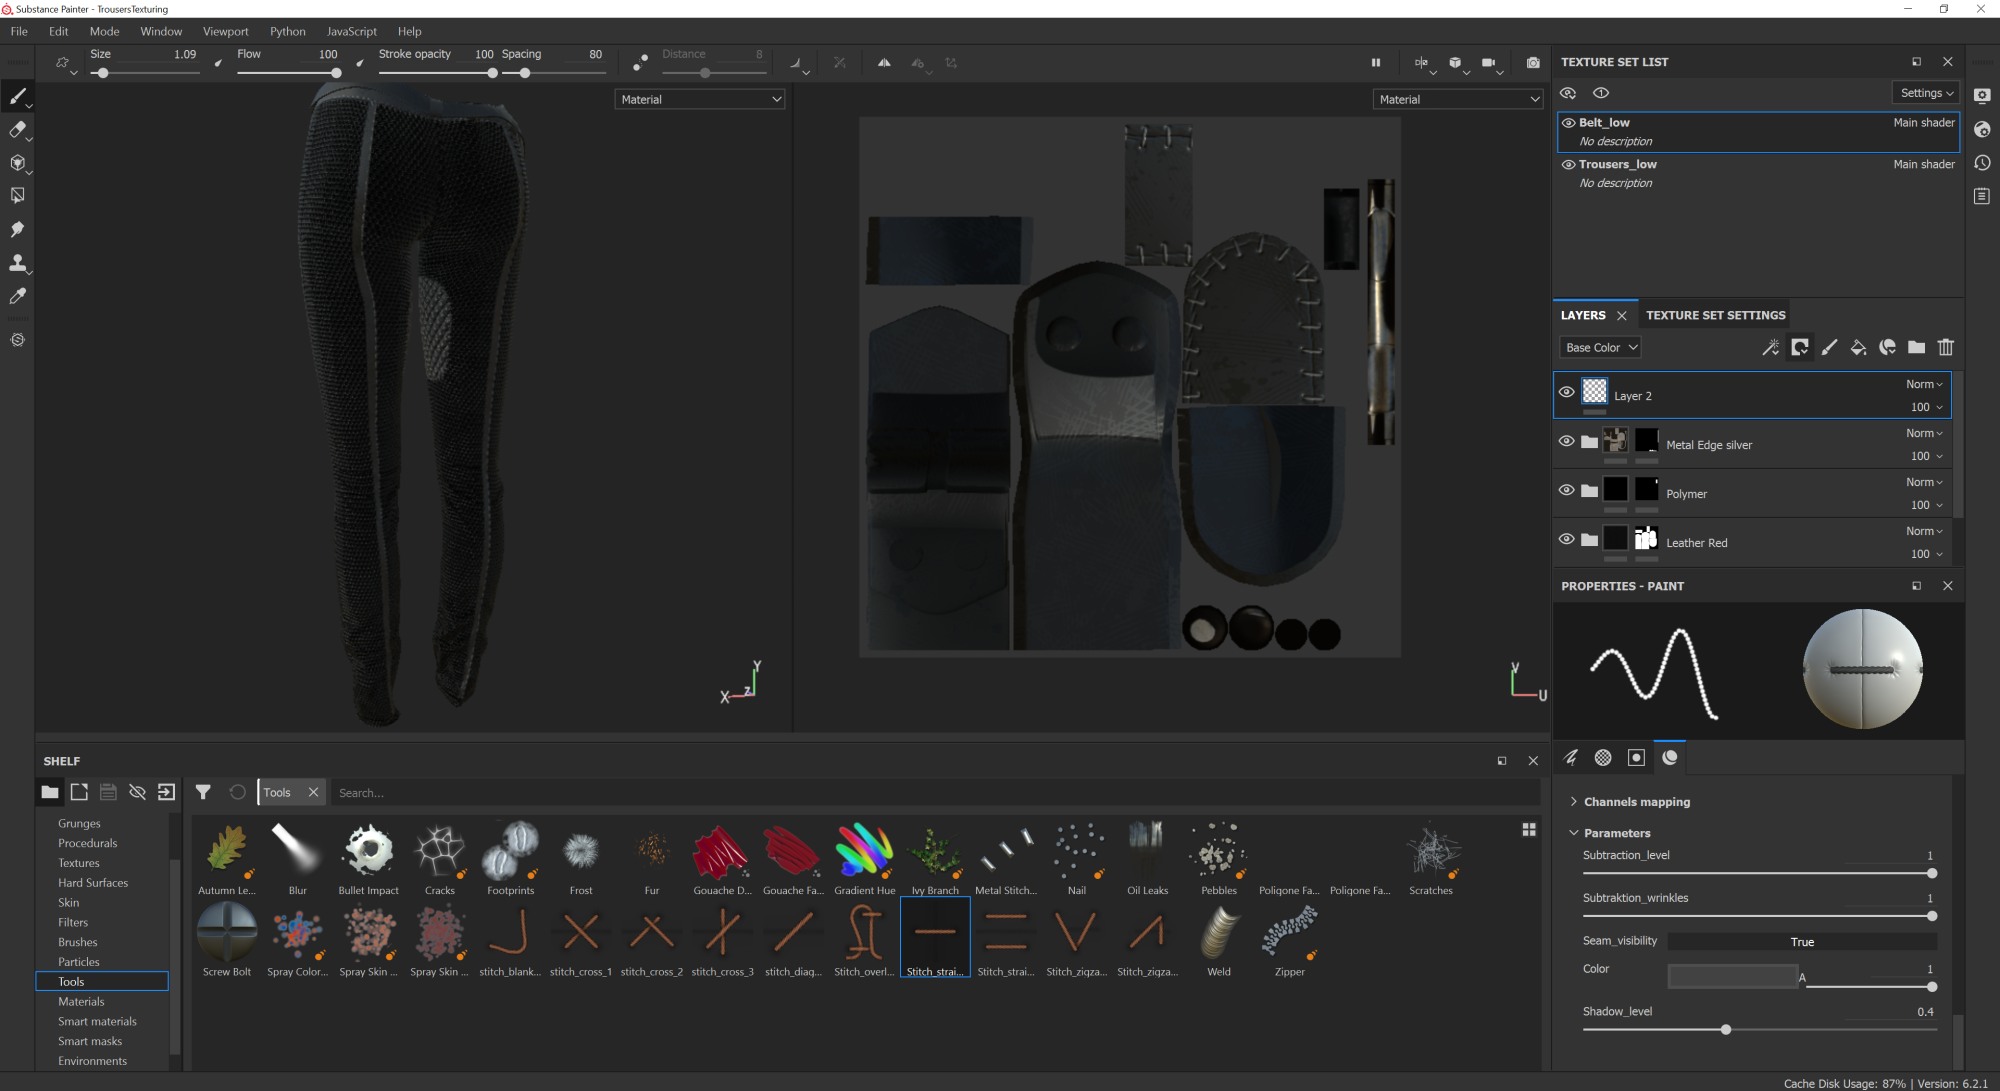Image resolution: width=2000 pixels, height=1091 pixels.
Task: Open the Base Color channel dropdown
Action: [1600, 348]
